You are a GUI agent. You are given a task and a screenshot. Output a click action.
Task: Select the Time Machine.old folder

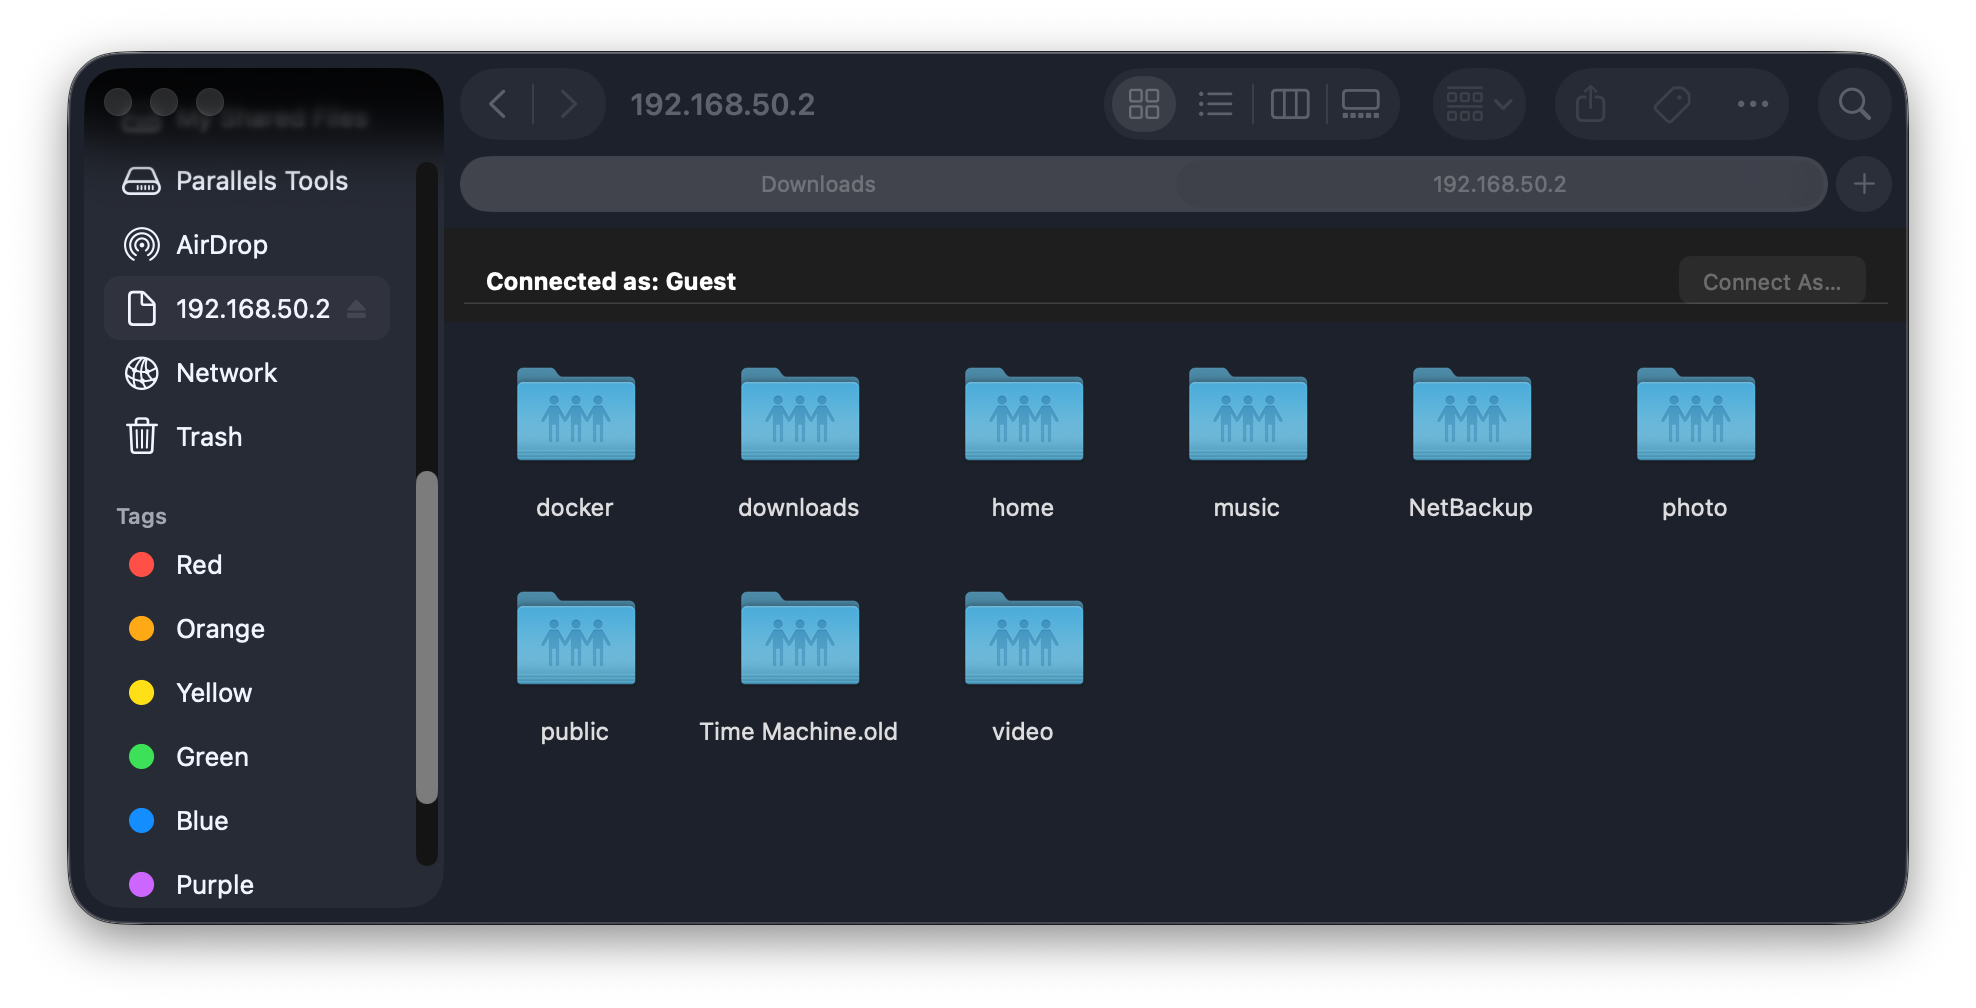coord(799,639)
